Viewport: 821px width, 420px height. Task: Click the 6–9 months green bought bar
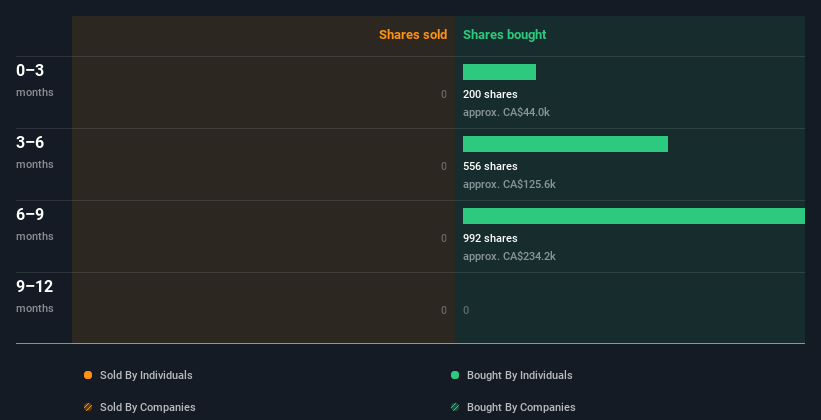(634, 216)
